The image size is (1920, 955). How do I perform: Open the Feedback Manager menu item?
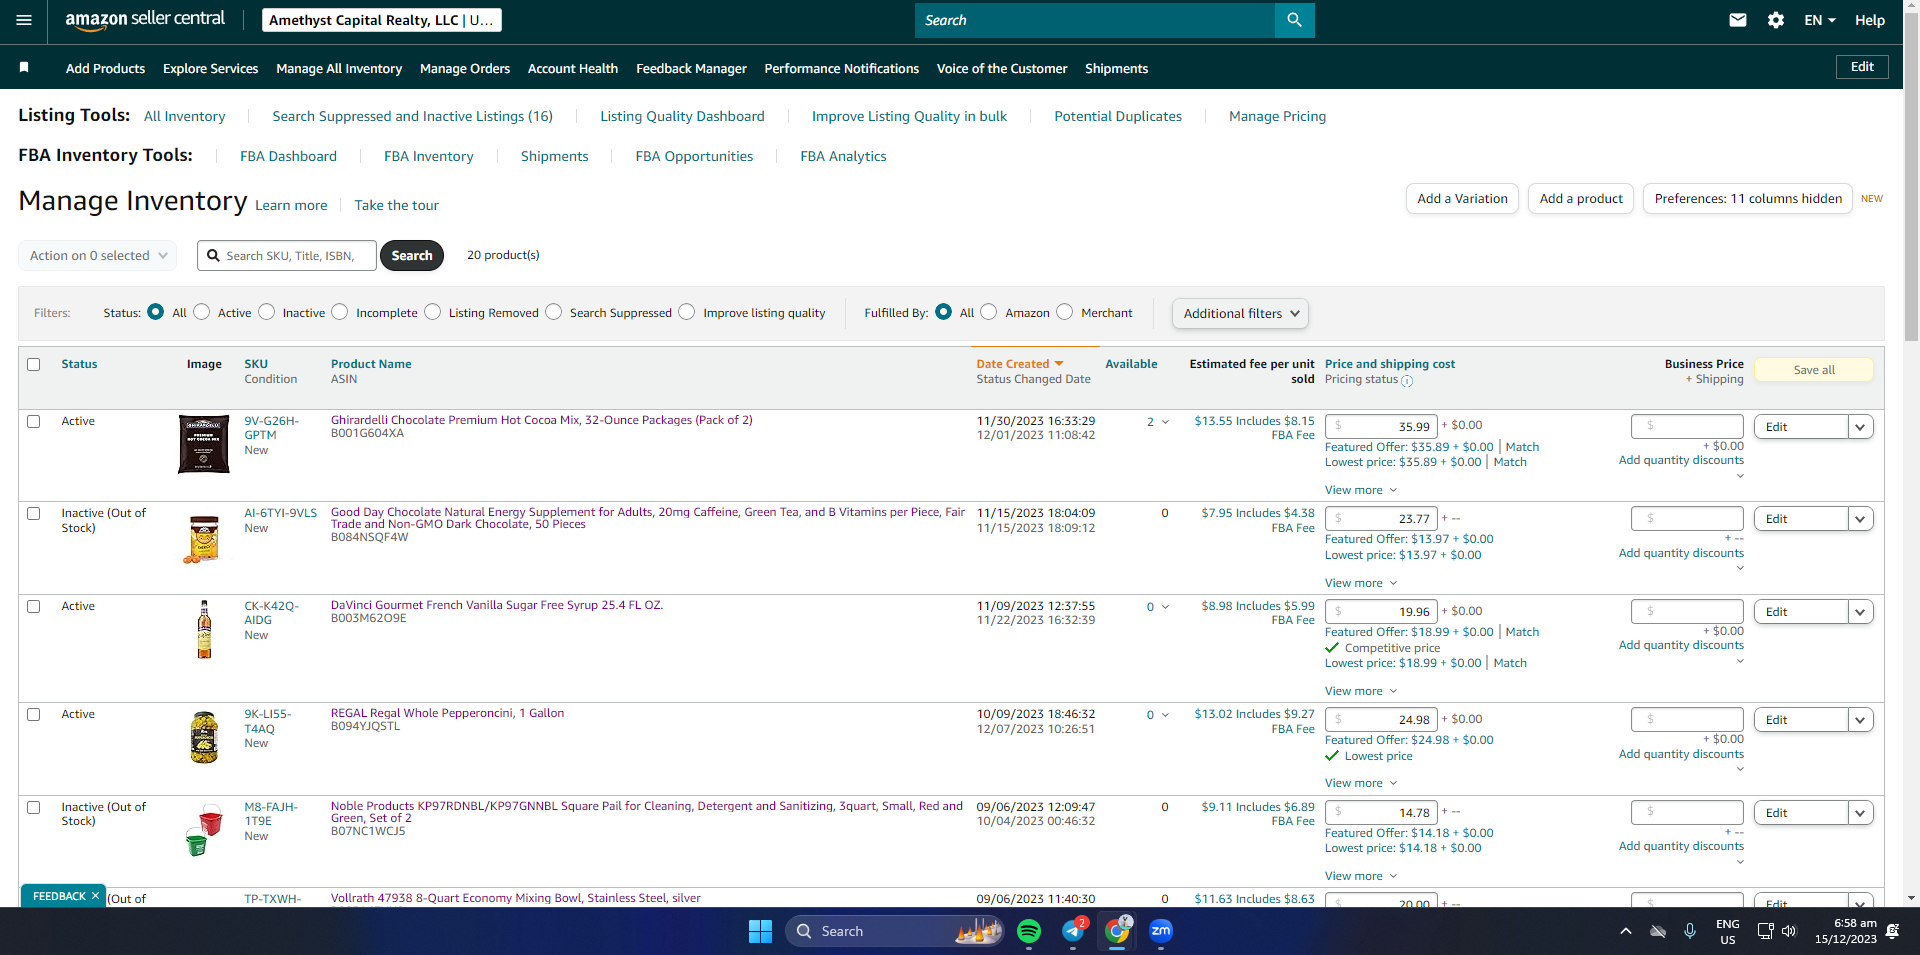point(691,68)
